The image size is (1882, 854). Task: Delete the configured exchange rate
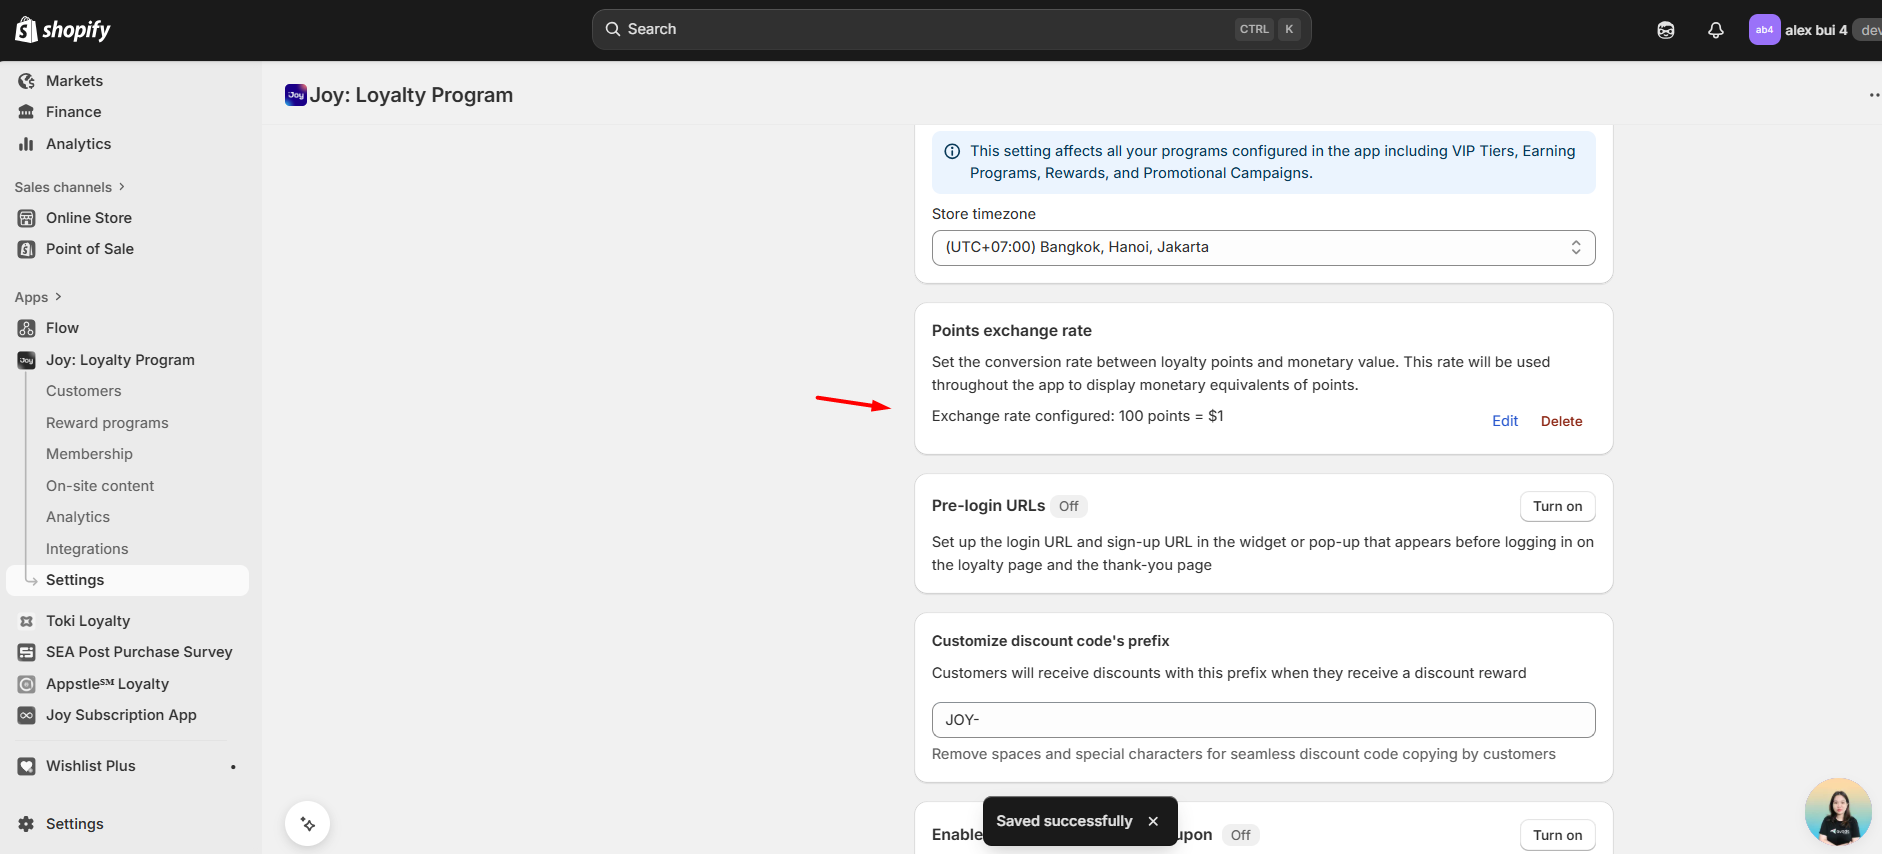[x=1561, y=421]
